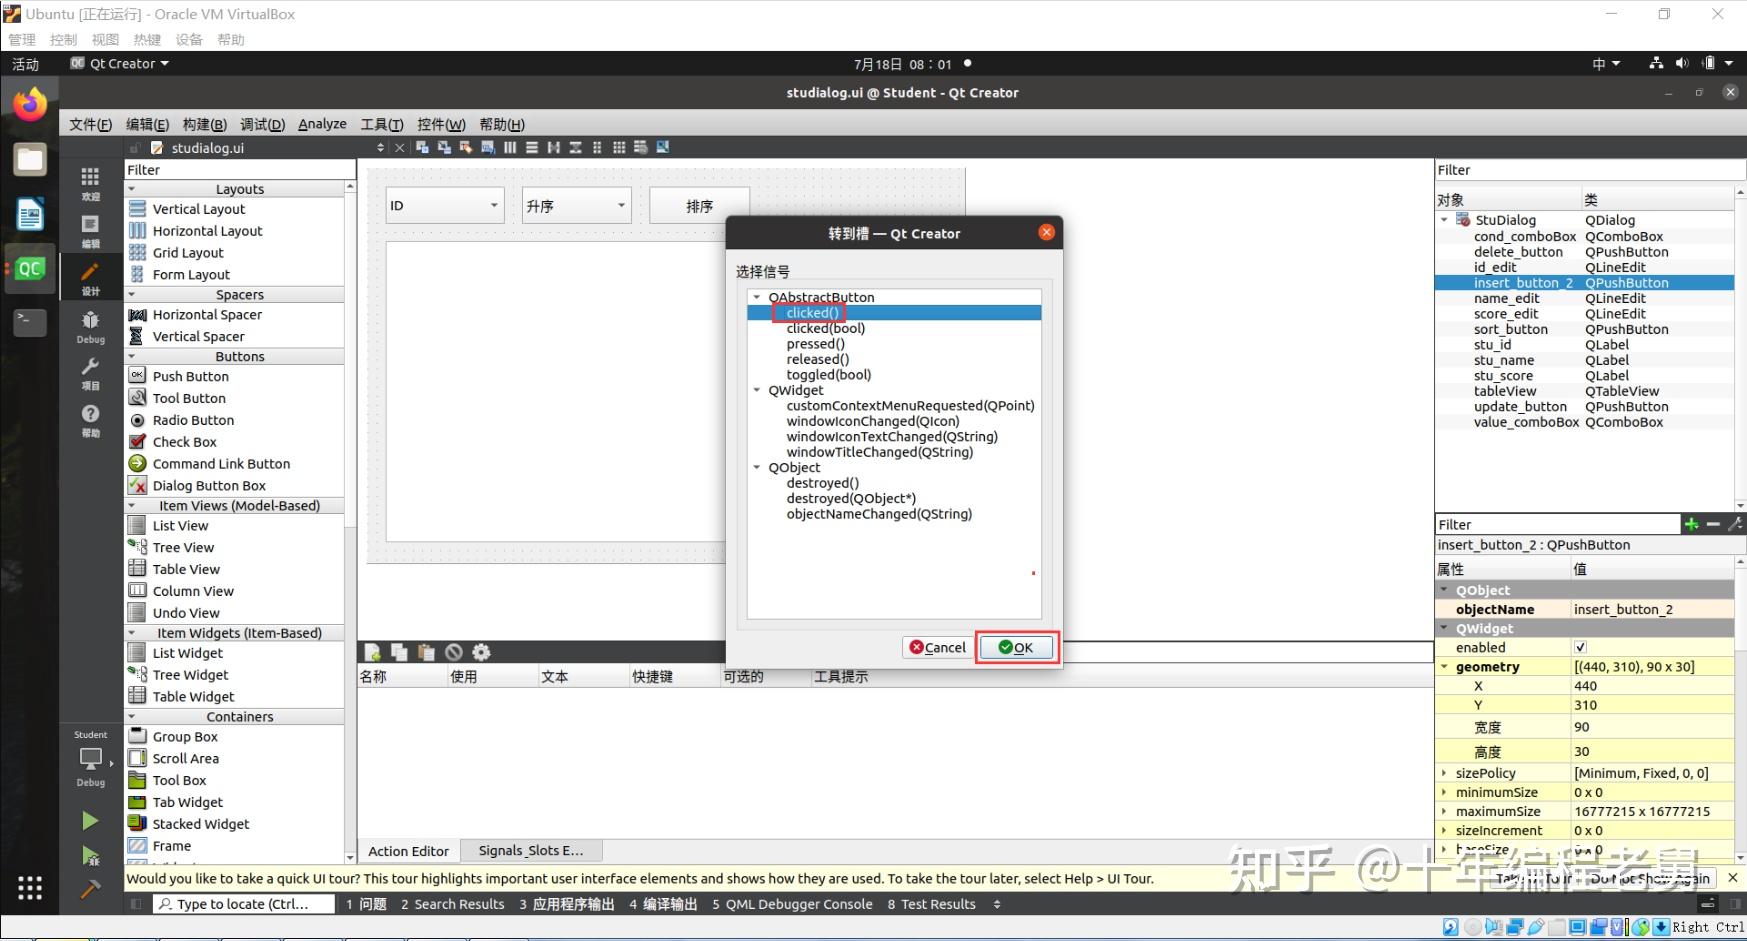Click the Adjust Size toolbar icon

point(663,147)
